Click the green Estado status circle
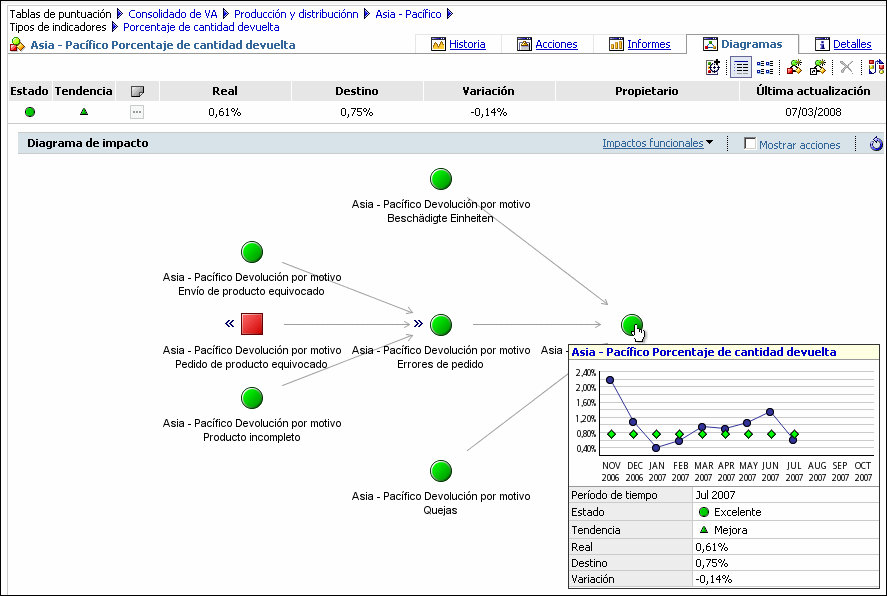887x596 pixels. coord(29,112)
